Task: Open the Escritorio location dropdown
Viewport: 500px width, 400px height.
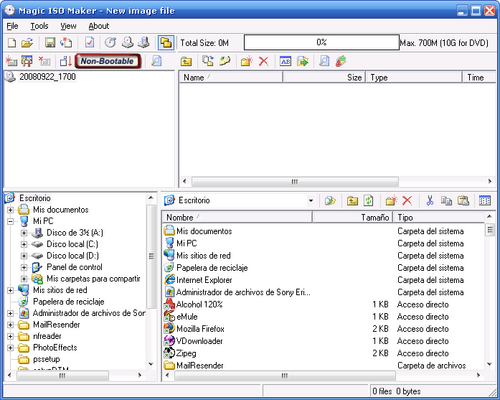Action: click(311, 201)
